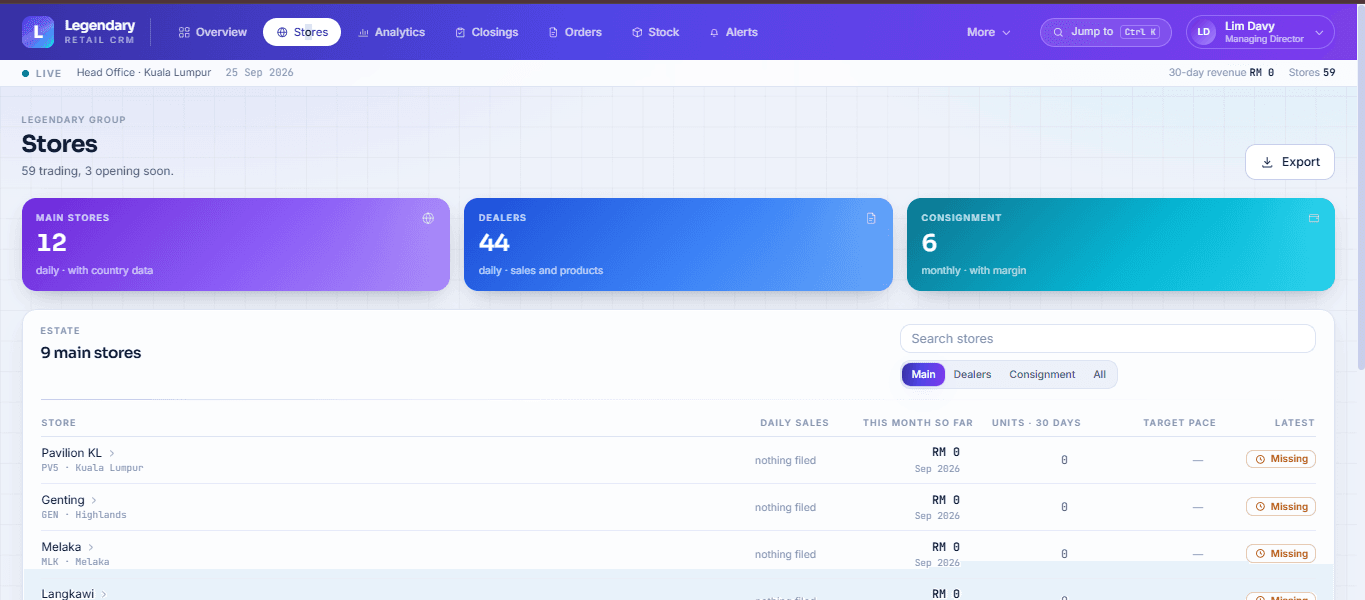Open the Consignment summary card
The width and height of the screenshot is (1365, 600).
pos(1121,244)
